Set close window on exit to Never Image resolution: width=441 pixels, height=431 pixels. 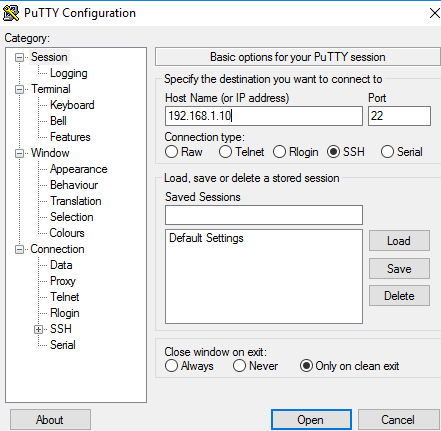239,366
